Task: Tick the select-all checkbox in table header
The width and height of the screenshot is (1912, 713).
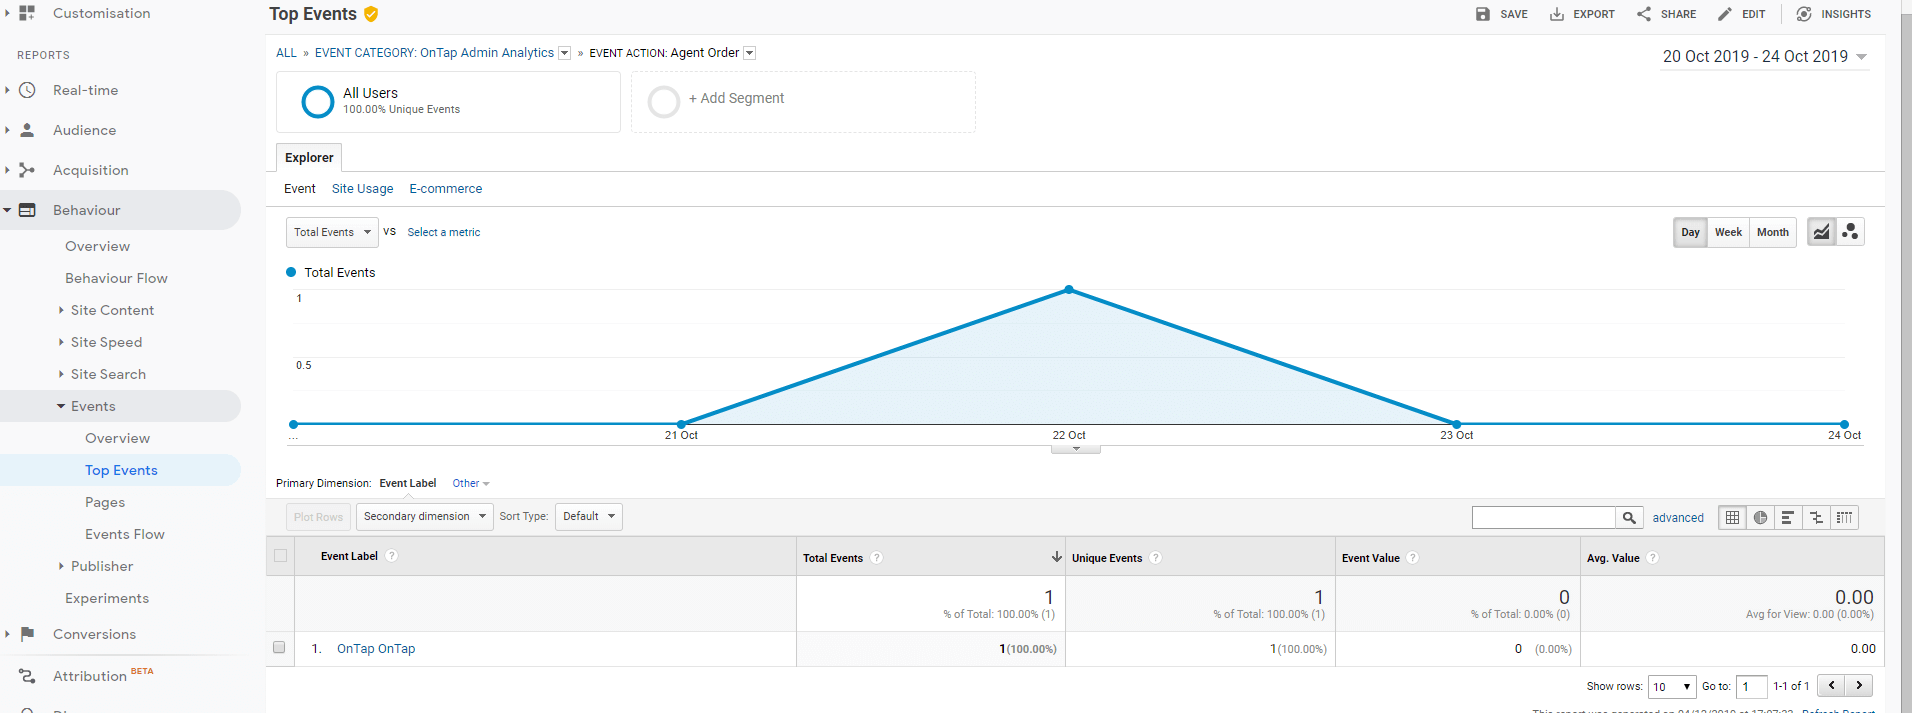Action: (x=280, y=556)
